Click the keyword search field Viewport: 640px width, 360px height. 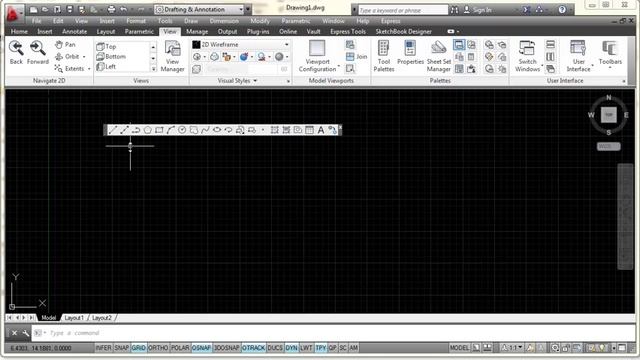(403, 10)
